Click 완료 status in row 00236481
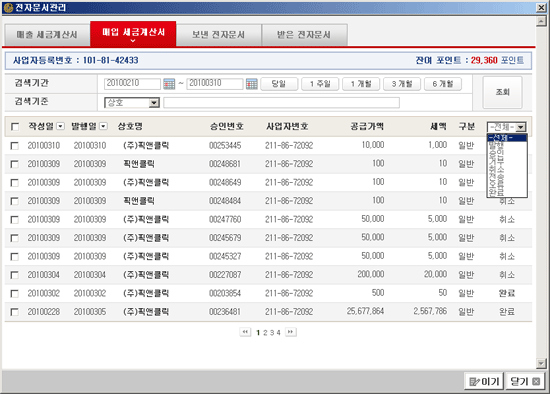The height and width of the screenshot is (394, 550). (x=507, y=312)
